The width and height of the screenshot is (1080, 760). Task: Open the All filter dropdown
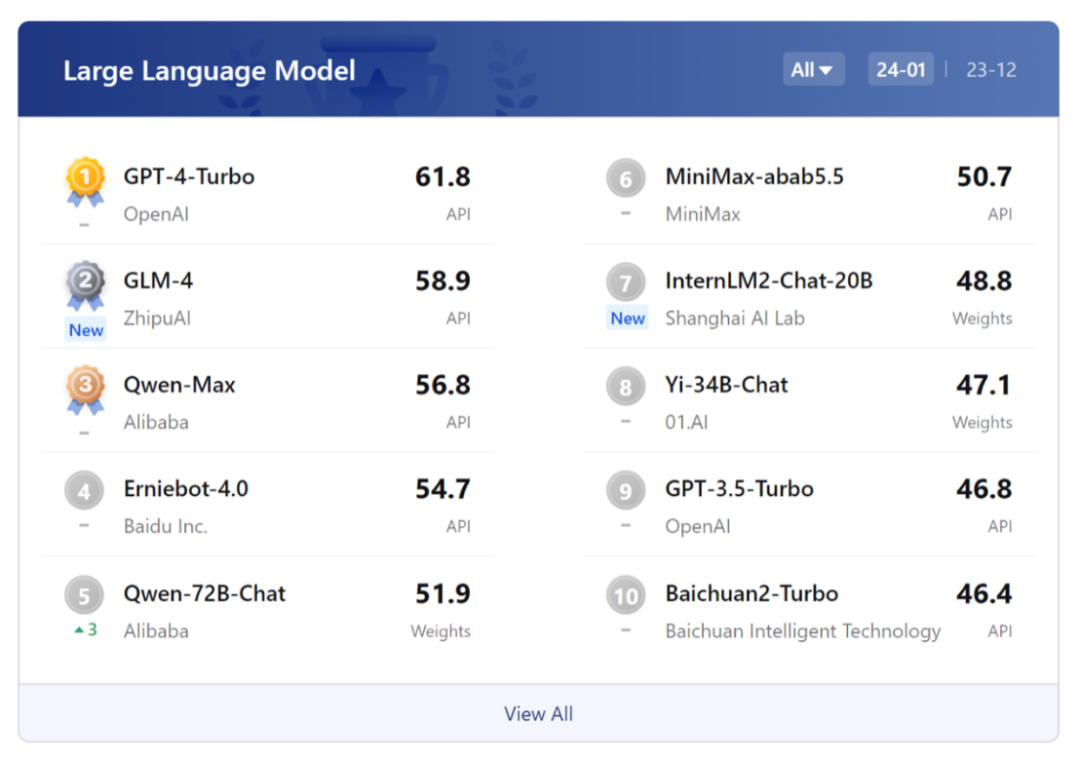click(x=812, y=70)
